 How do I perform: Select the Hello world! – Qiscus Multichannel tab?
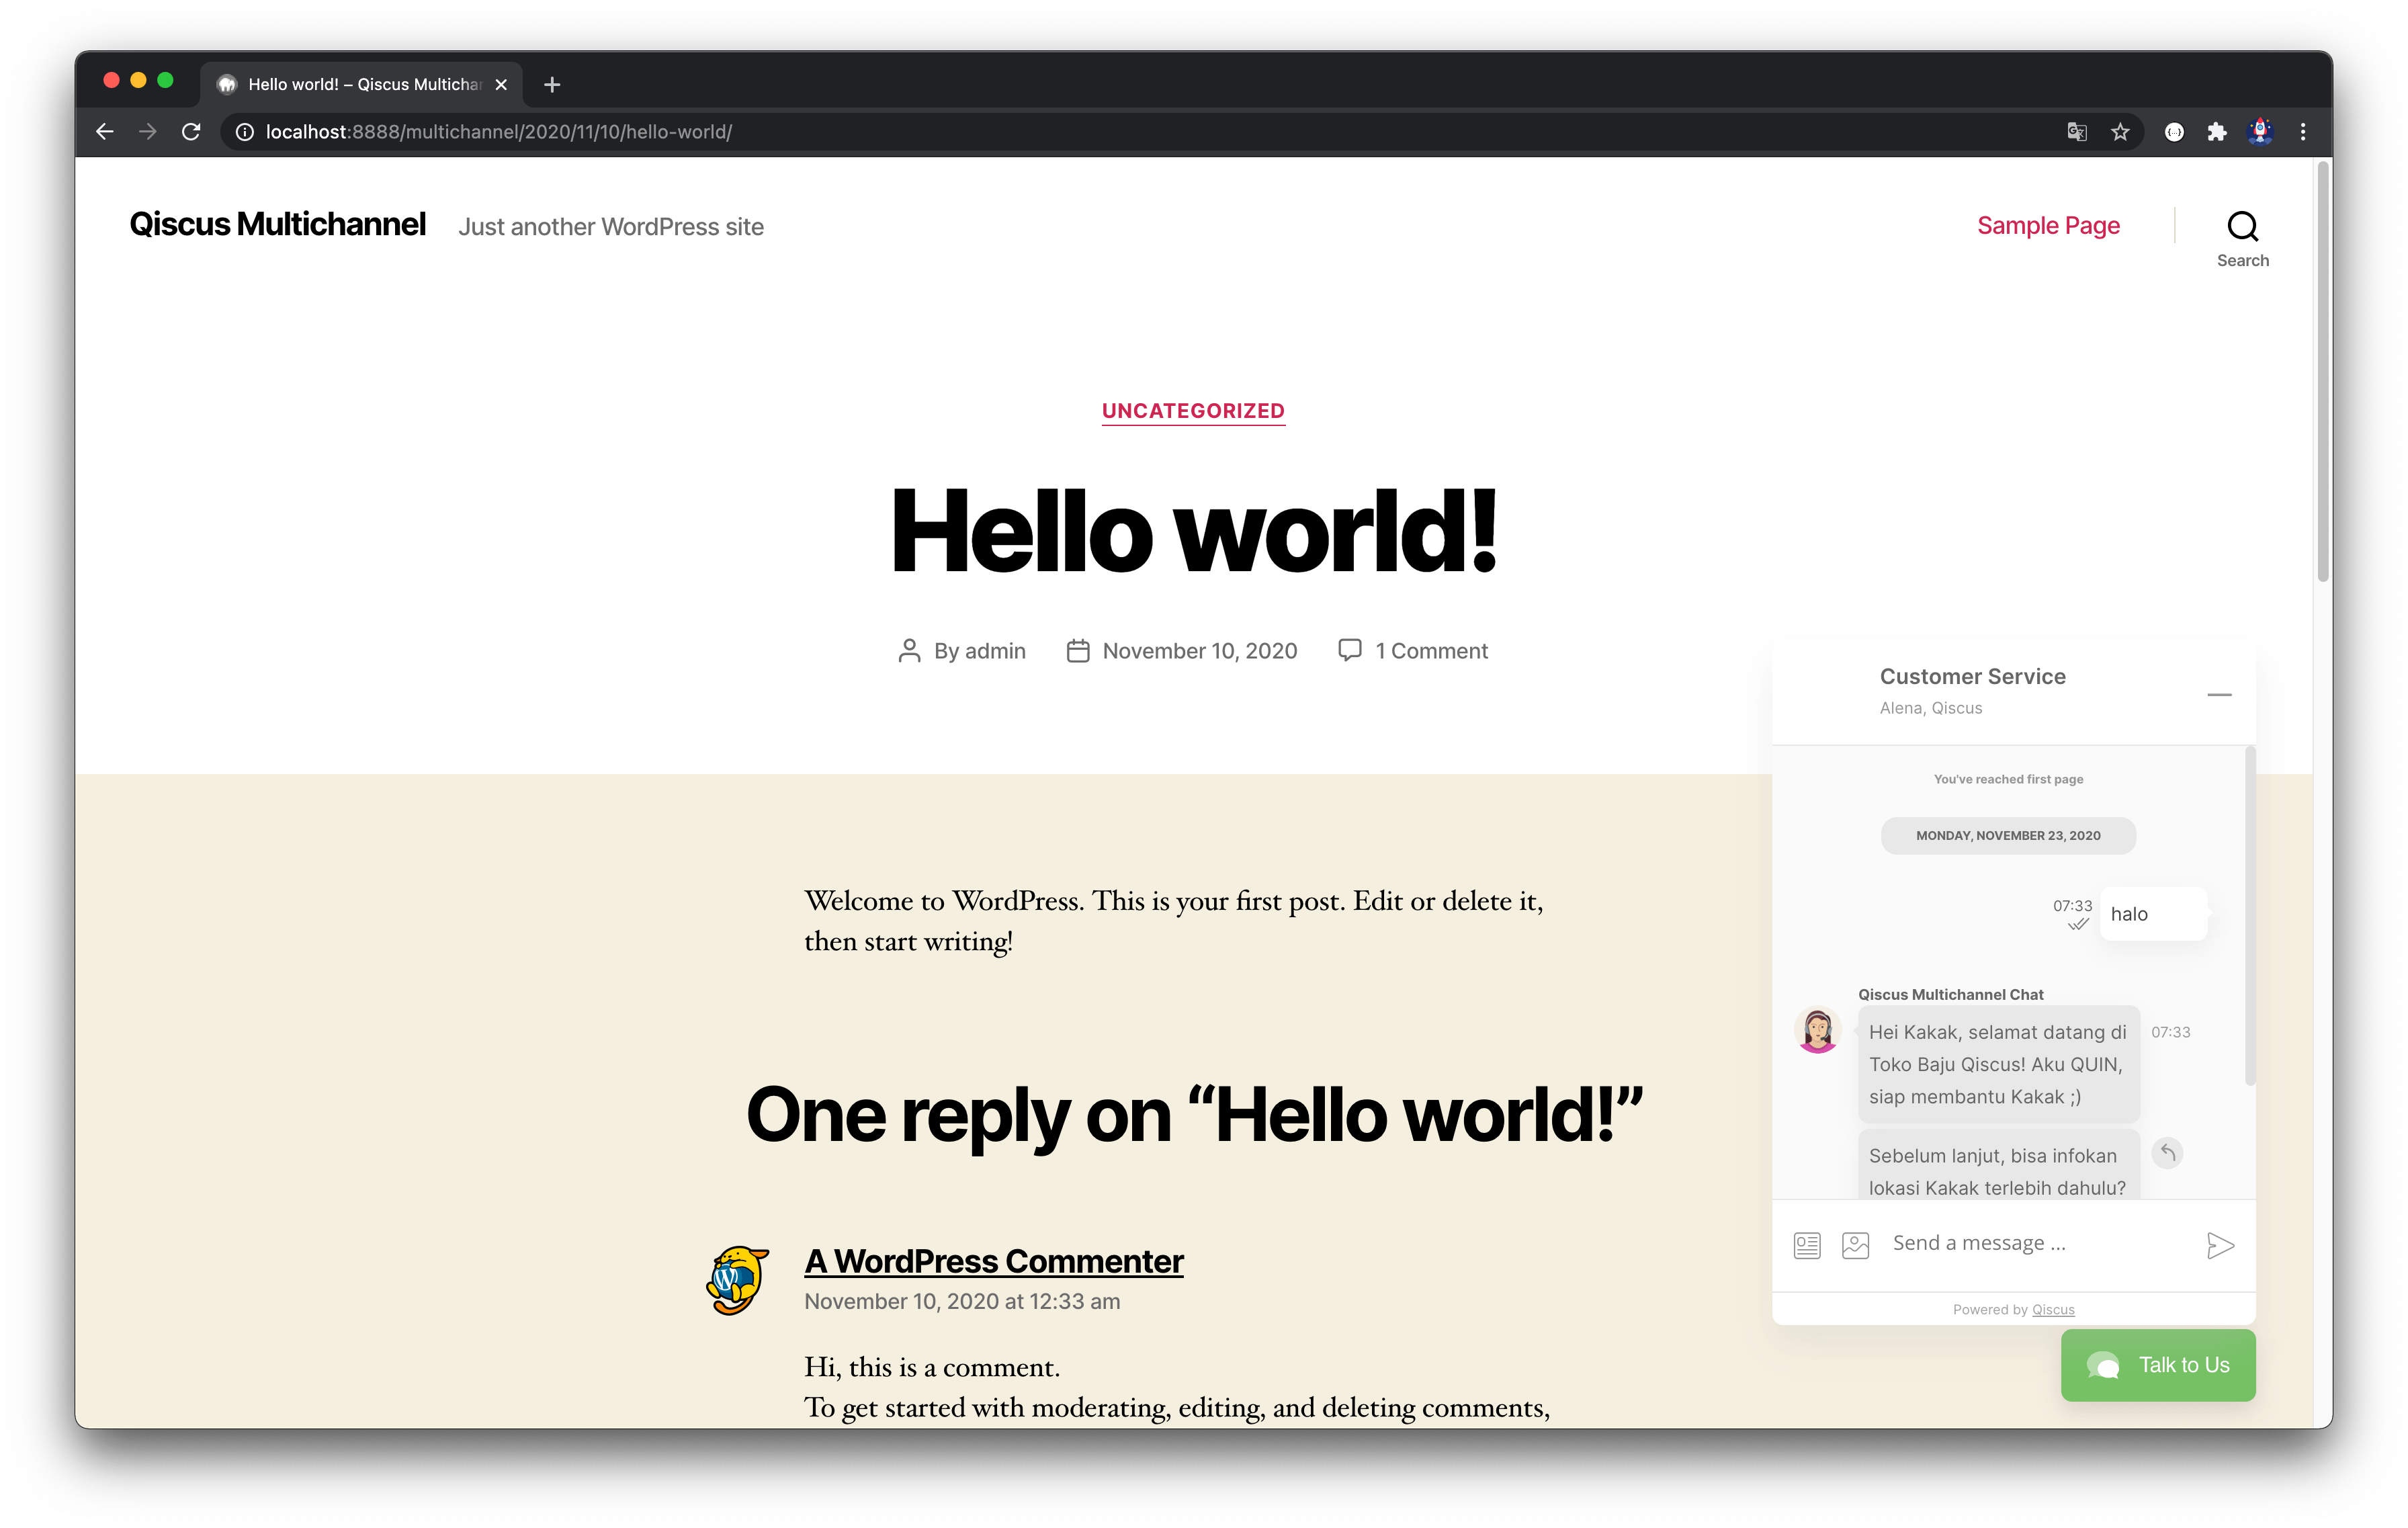pyautogui.click(x=362, y=85)
